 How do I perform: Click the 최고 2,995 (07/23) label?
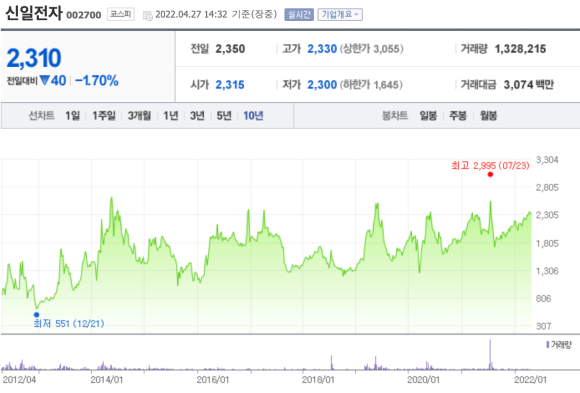point(490,165)
